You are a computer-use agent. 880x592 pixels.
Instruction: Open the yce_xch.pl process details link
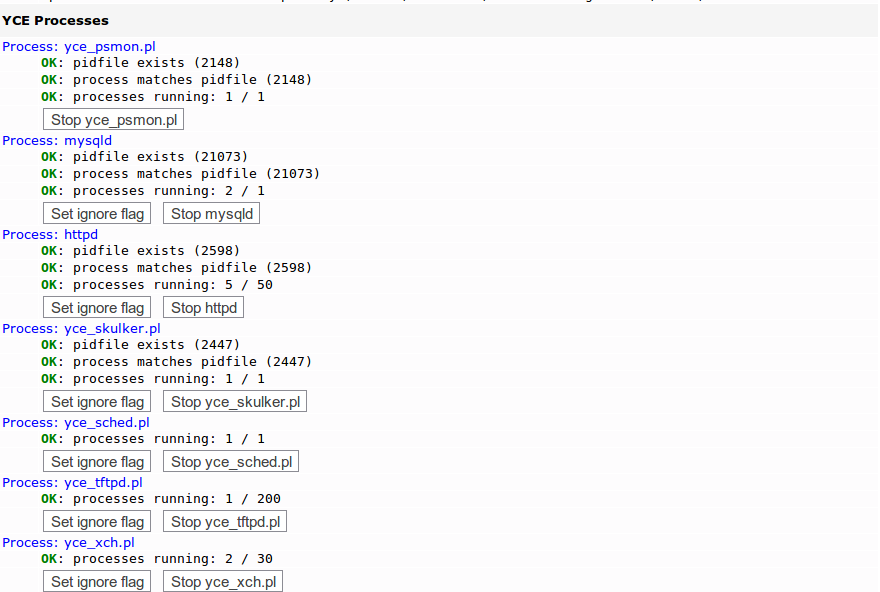101,542
